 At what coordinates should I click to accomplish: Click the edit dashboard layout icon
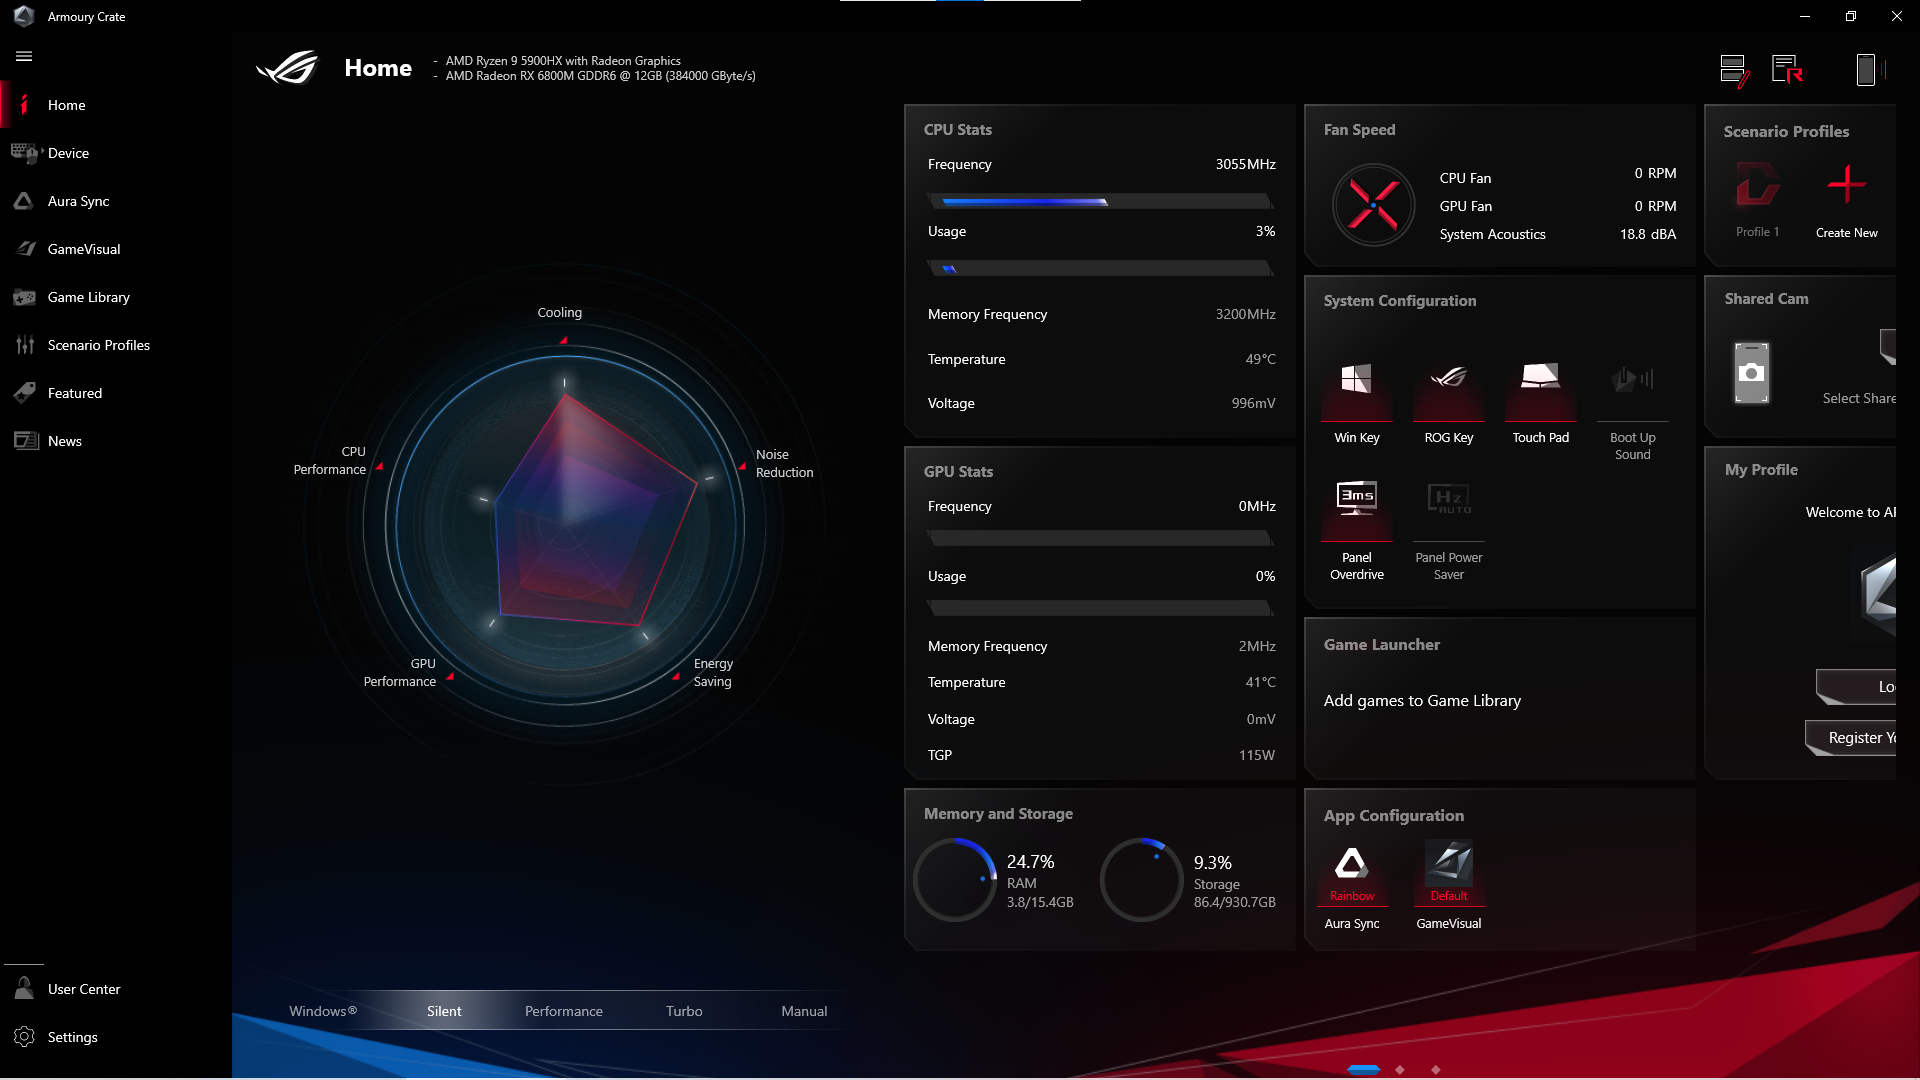pyautogui.click(x=1734, y=70)
